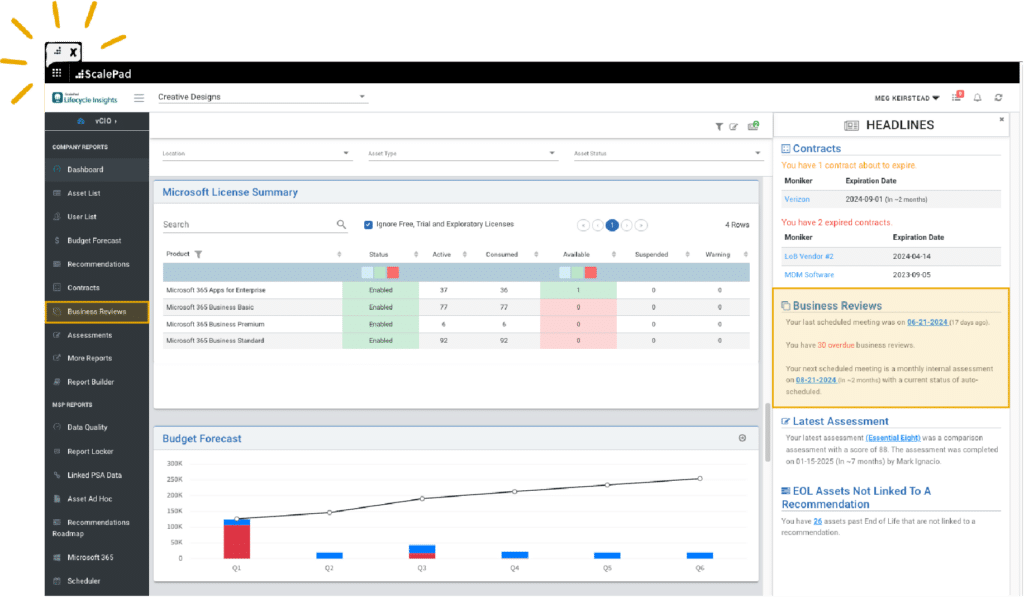1024x597 pixels.
Task: Open the Verizon contract link
Action: [x=795, y=199]
